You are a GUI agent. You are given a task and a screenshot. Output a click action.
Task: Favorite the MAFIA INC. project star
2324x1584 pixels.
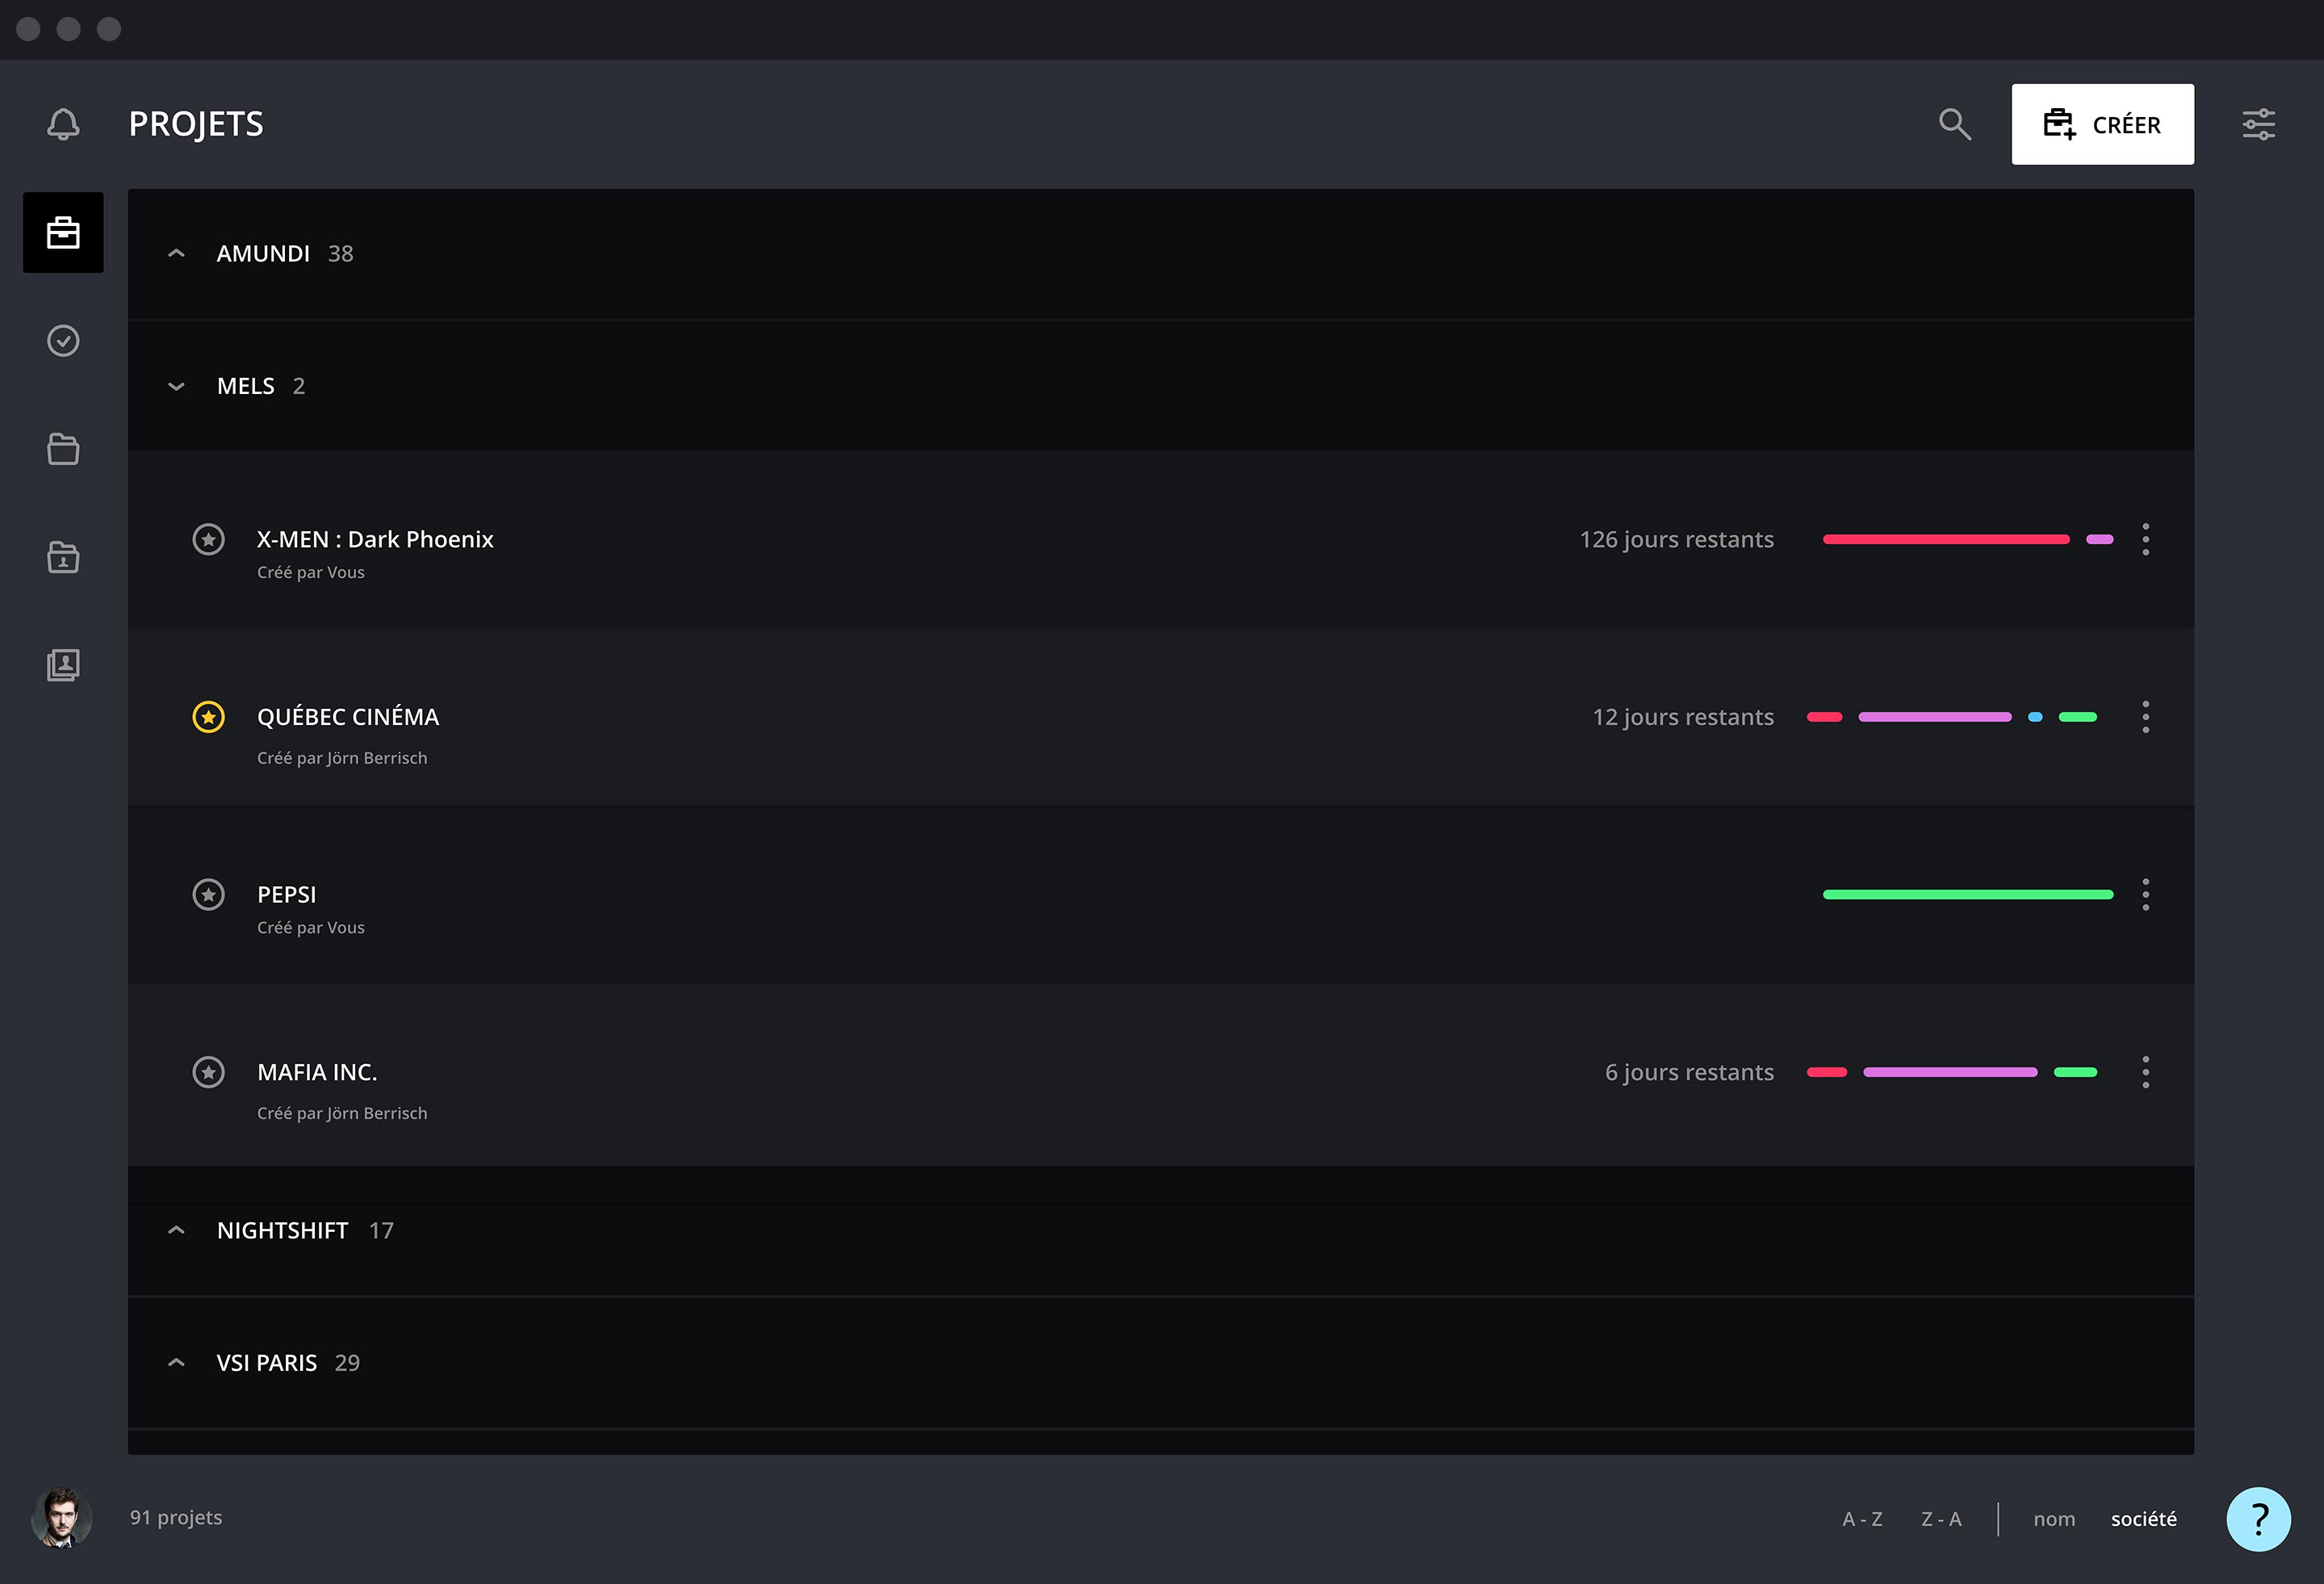click(x=208, y=1072)
